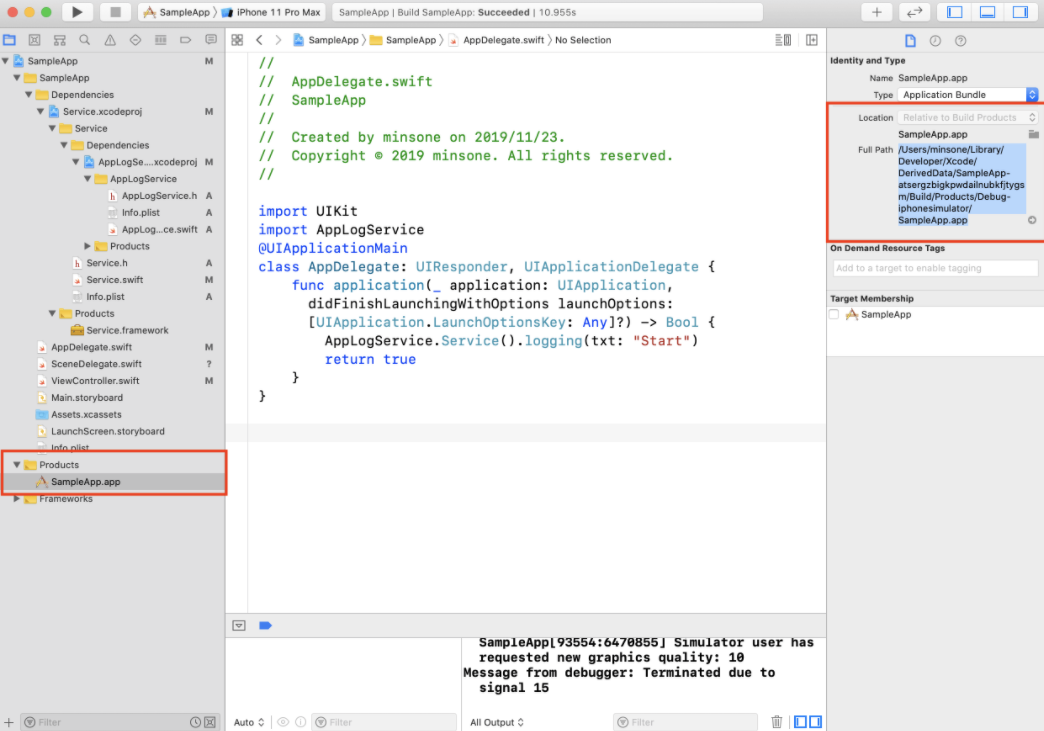Select AppLogService.h header
The image size is (1044, 731).
coord(159,196)
